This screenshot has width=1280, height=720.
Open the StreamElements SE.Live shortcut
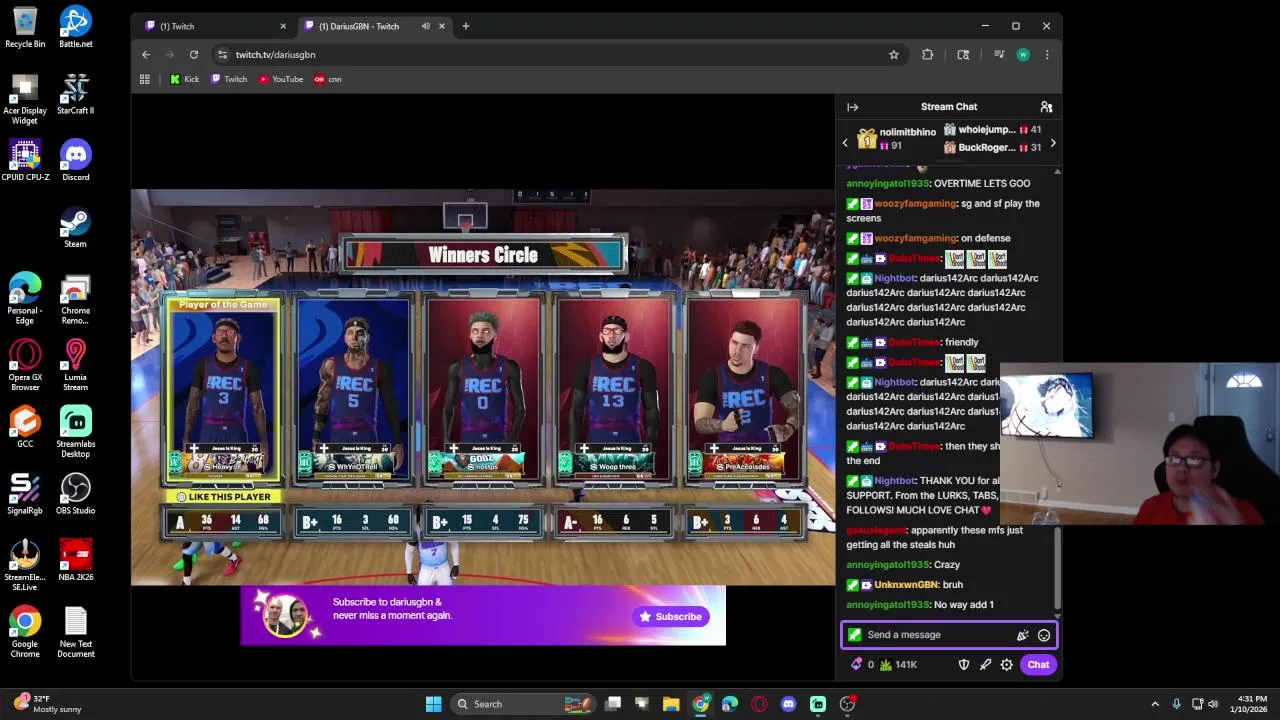[x=25, y=566]
